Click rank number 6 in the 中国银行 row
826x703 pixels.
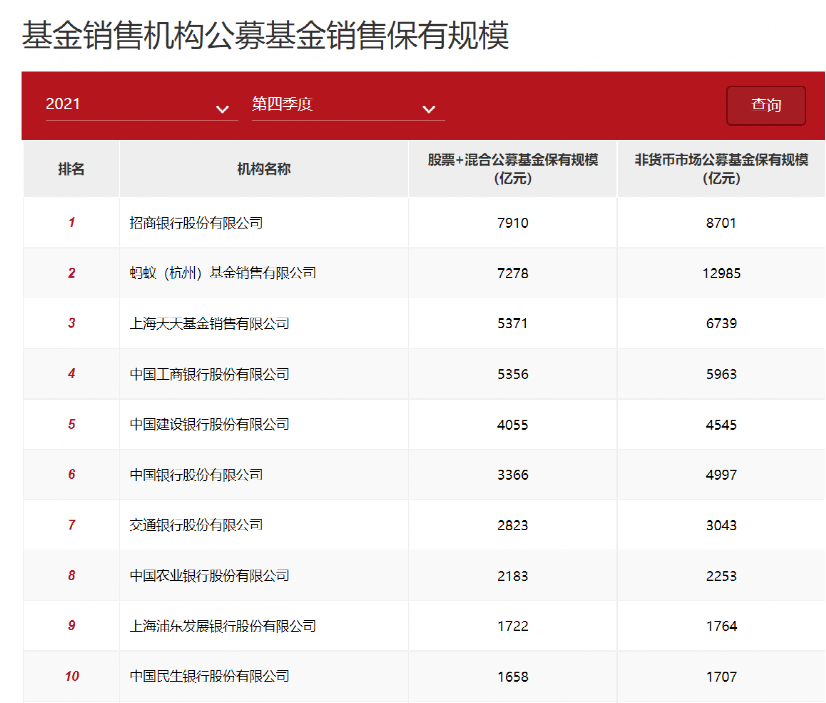pos(72,474)
